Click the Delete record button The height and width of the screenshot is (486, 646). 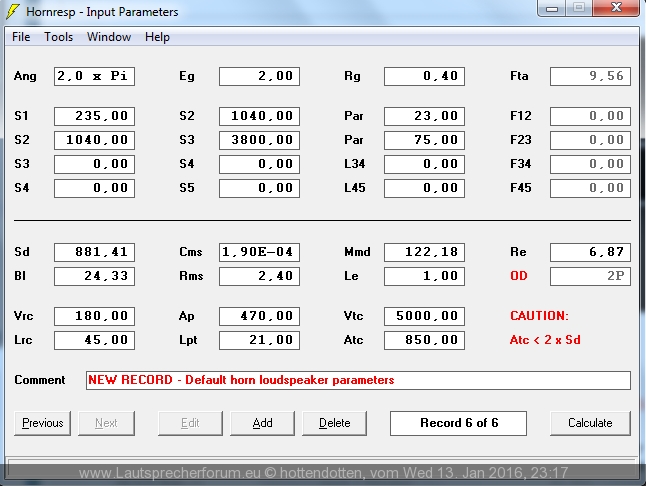coord(334,423)
